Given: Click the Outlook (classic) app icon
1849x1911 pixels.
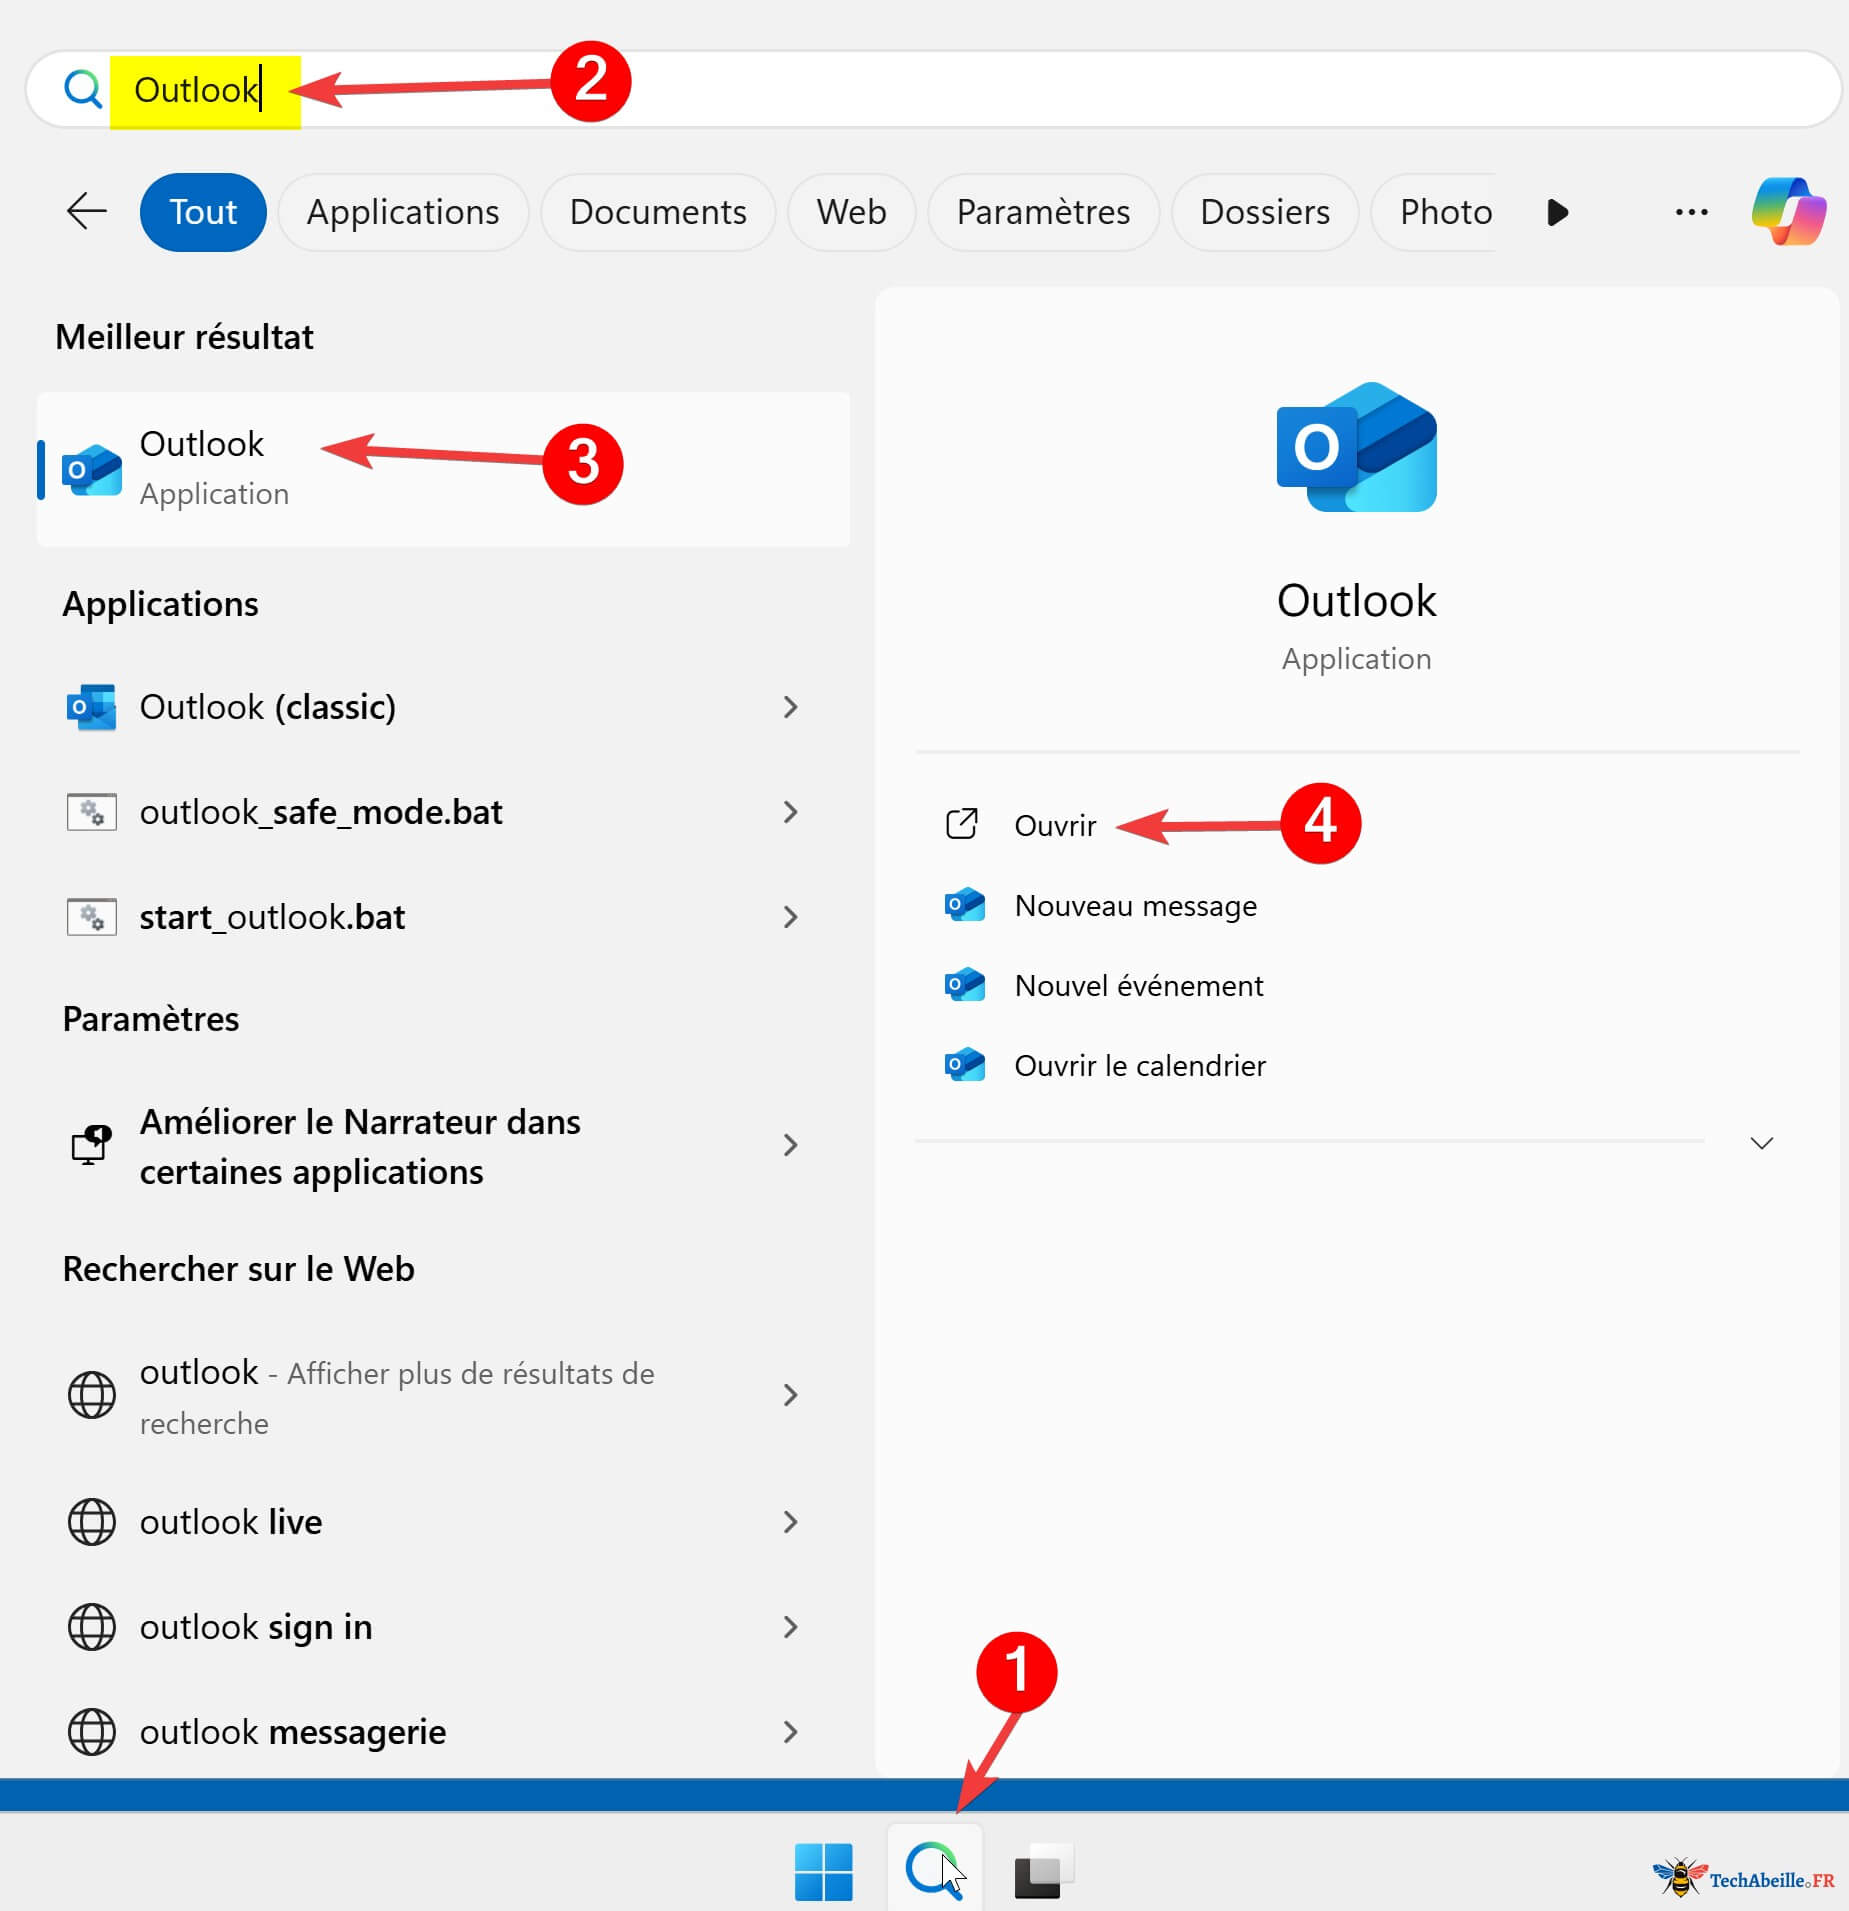Looking at the screenshot, I should point(92,707).
